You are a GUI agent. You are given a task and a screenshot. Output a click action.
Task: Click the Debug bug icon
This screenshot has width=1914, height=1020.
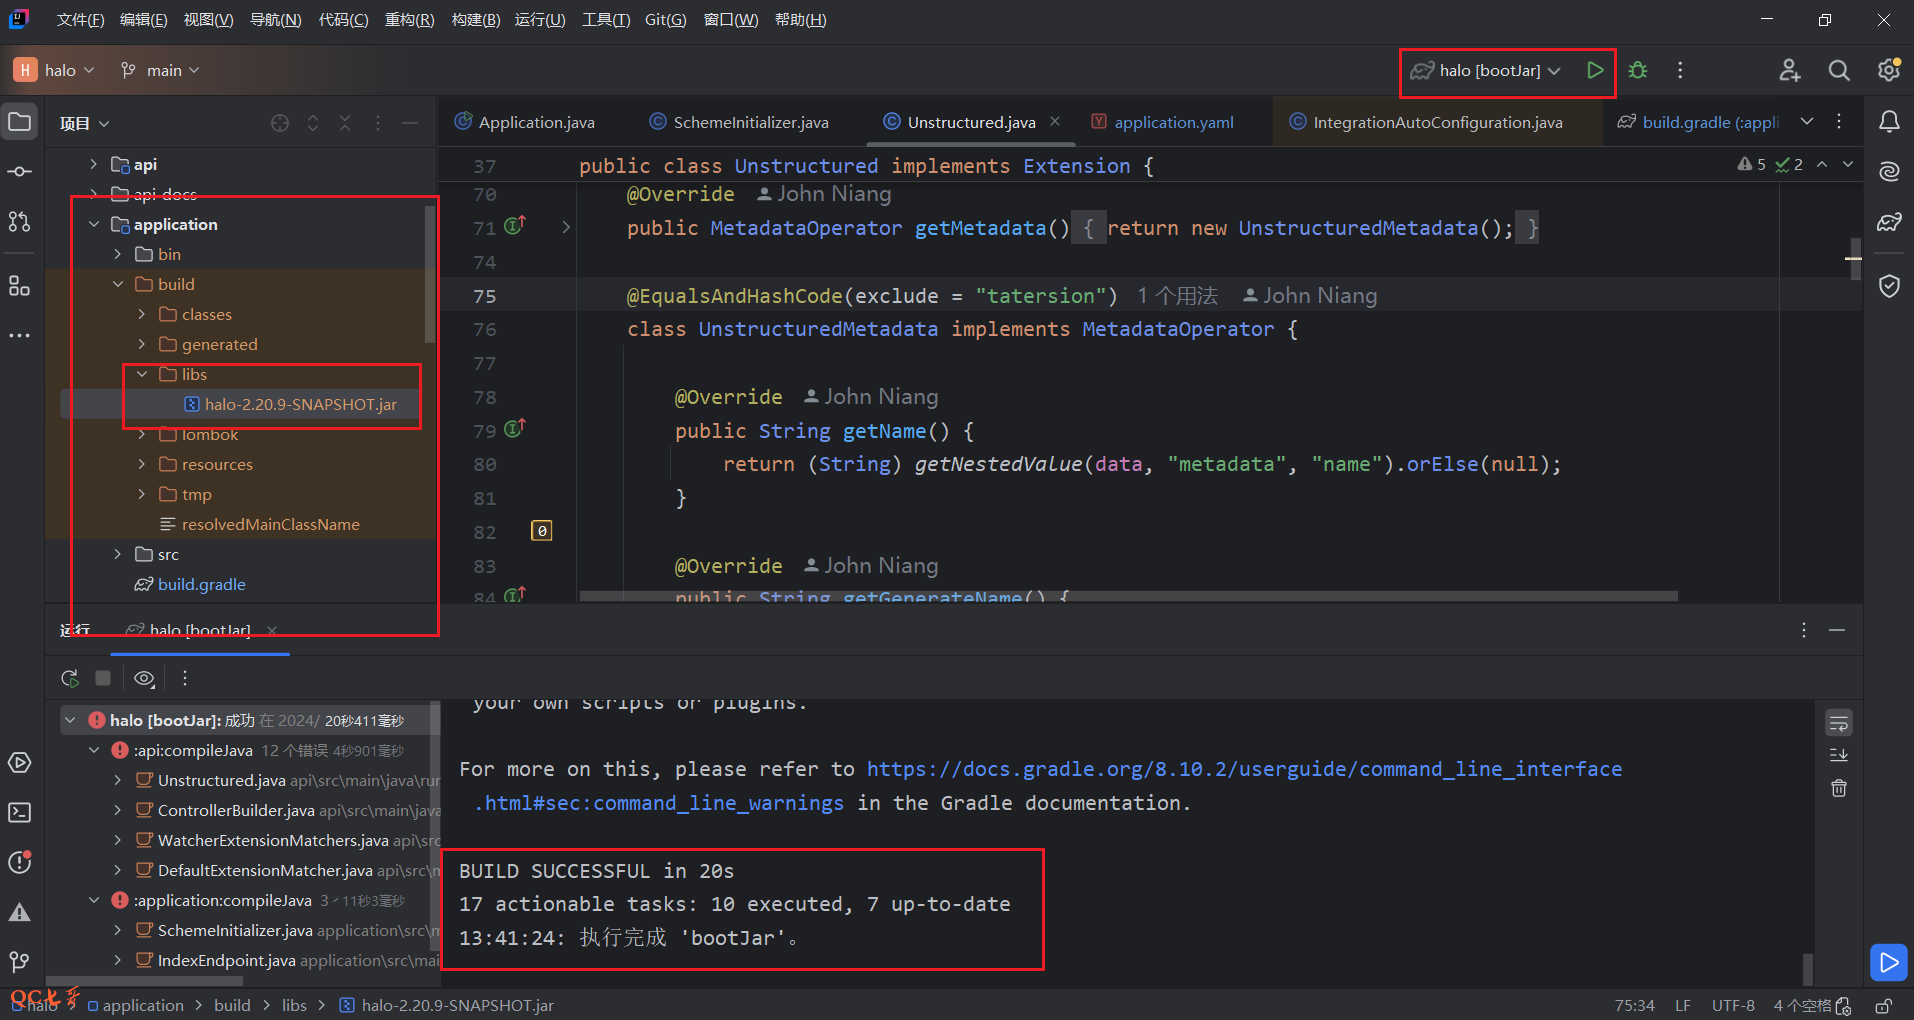tap(1638, 70)
